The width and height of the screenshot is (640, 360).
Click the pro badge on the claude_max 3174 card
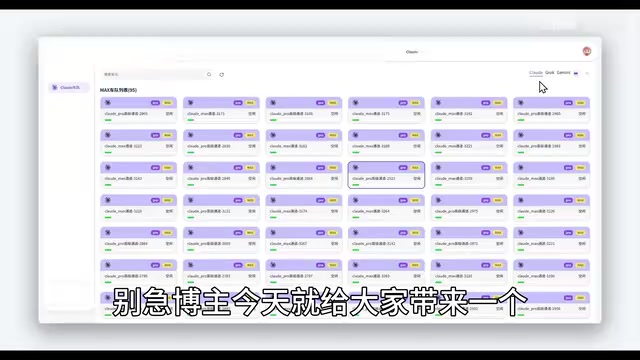coord(320,200)
